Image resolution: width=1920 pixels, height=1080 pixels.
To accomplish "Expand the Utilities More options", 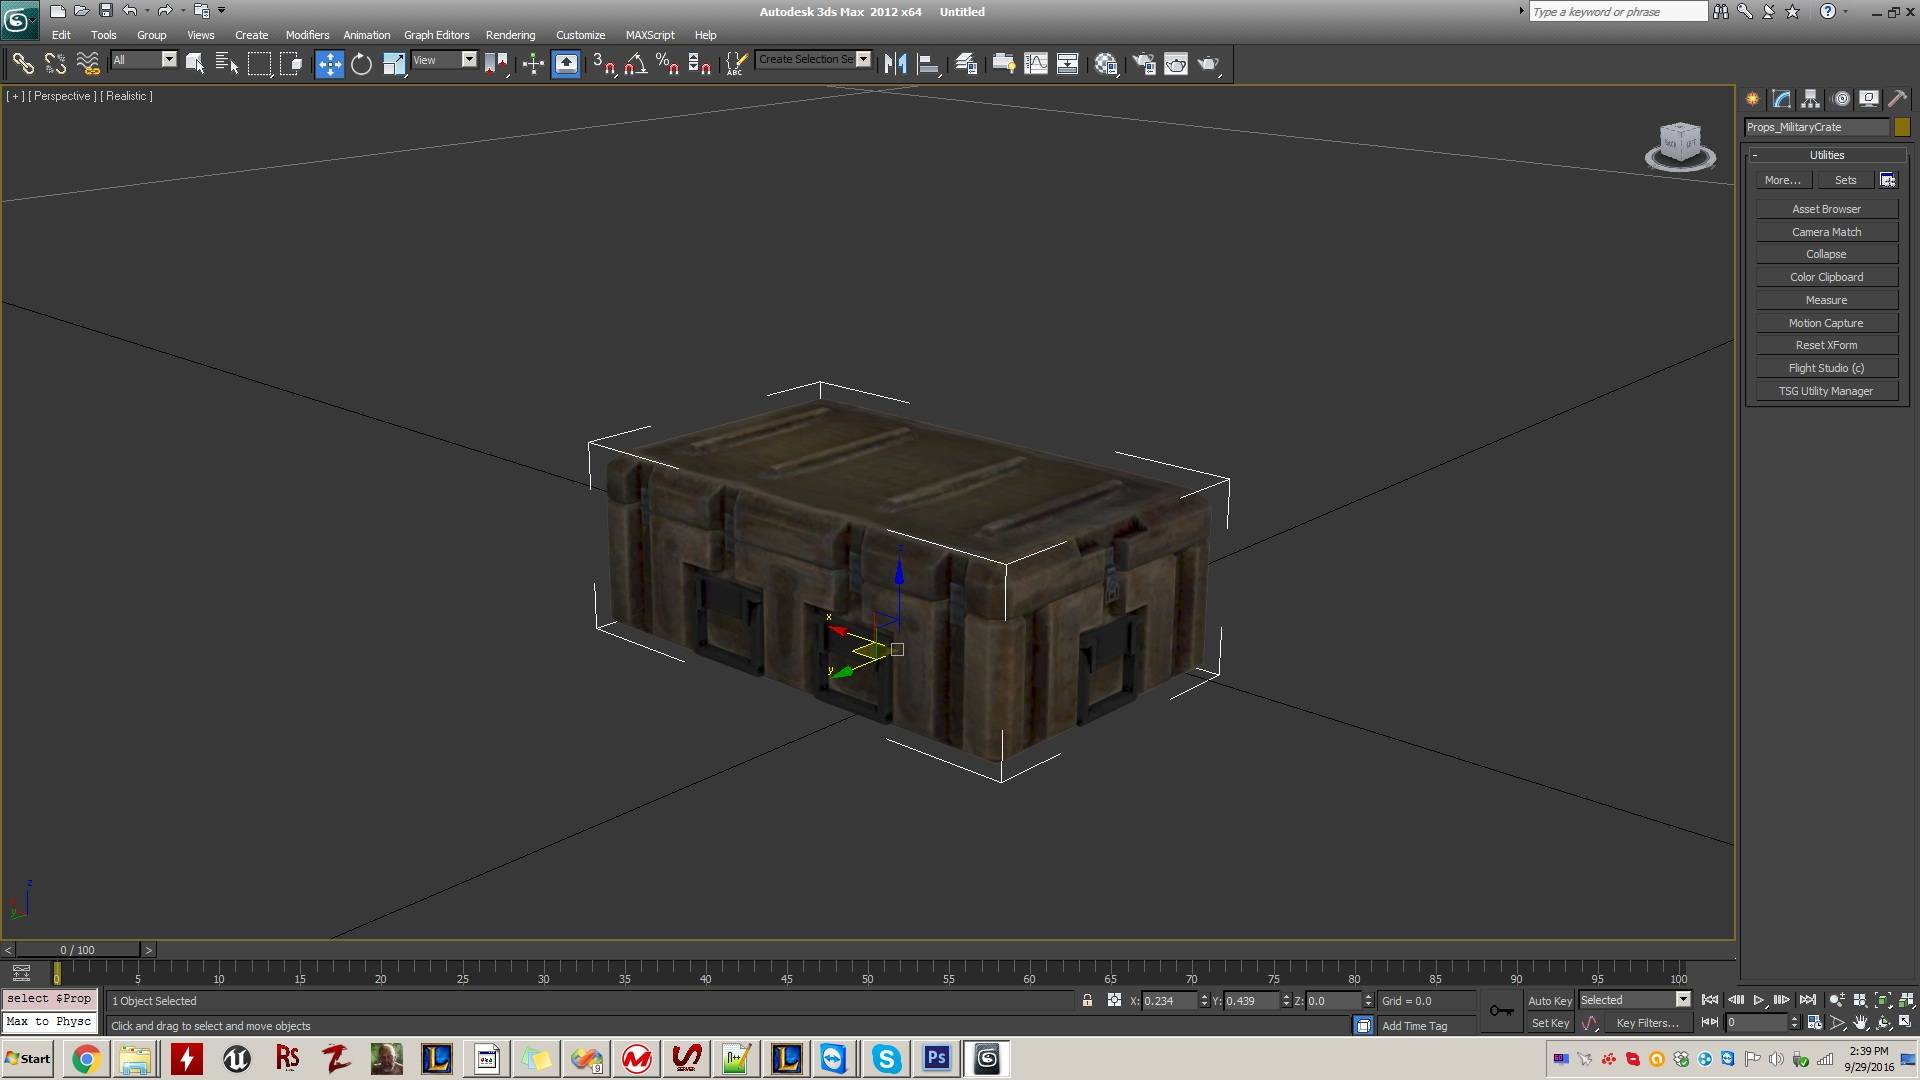I will pos(1784,179).
